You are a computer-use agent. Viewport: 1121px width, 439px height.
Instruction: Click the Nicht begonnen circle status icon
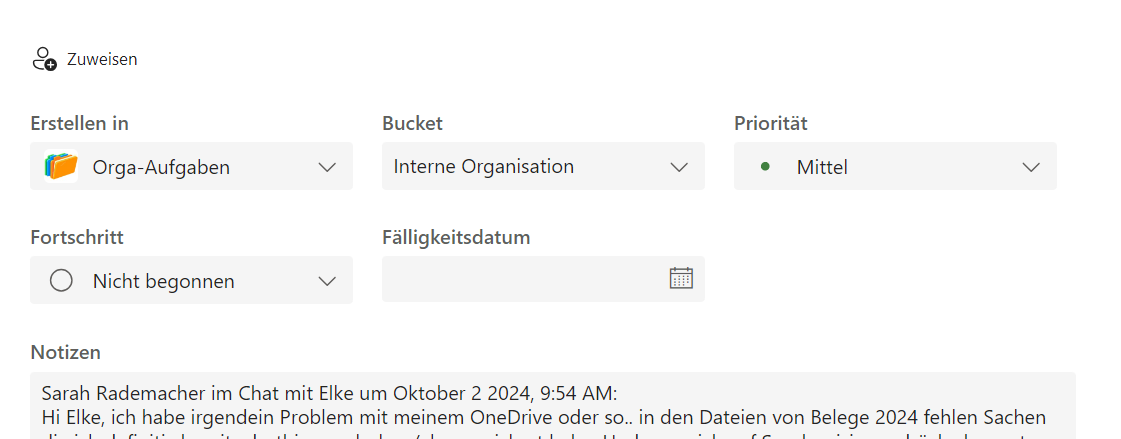pyautogui.click(x=61, y=281)
